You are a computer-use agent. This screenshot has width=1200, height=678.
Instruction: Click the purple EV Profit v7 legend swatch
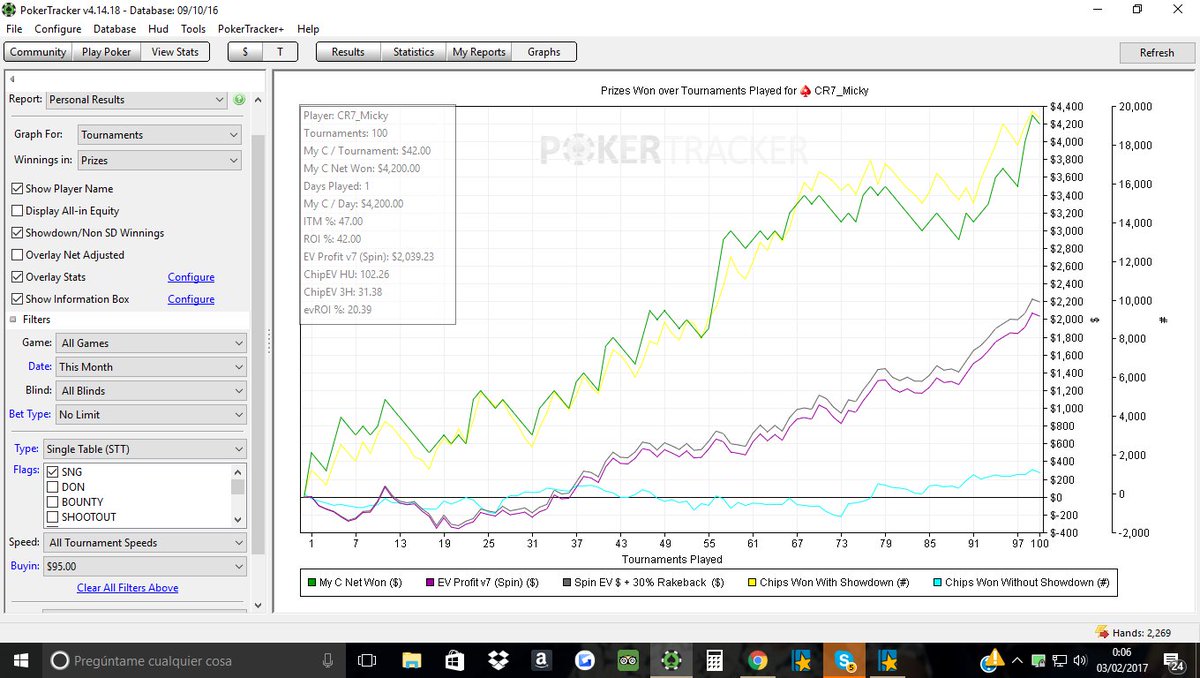pyautogui.click(x=431, y=582)
